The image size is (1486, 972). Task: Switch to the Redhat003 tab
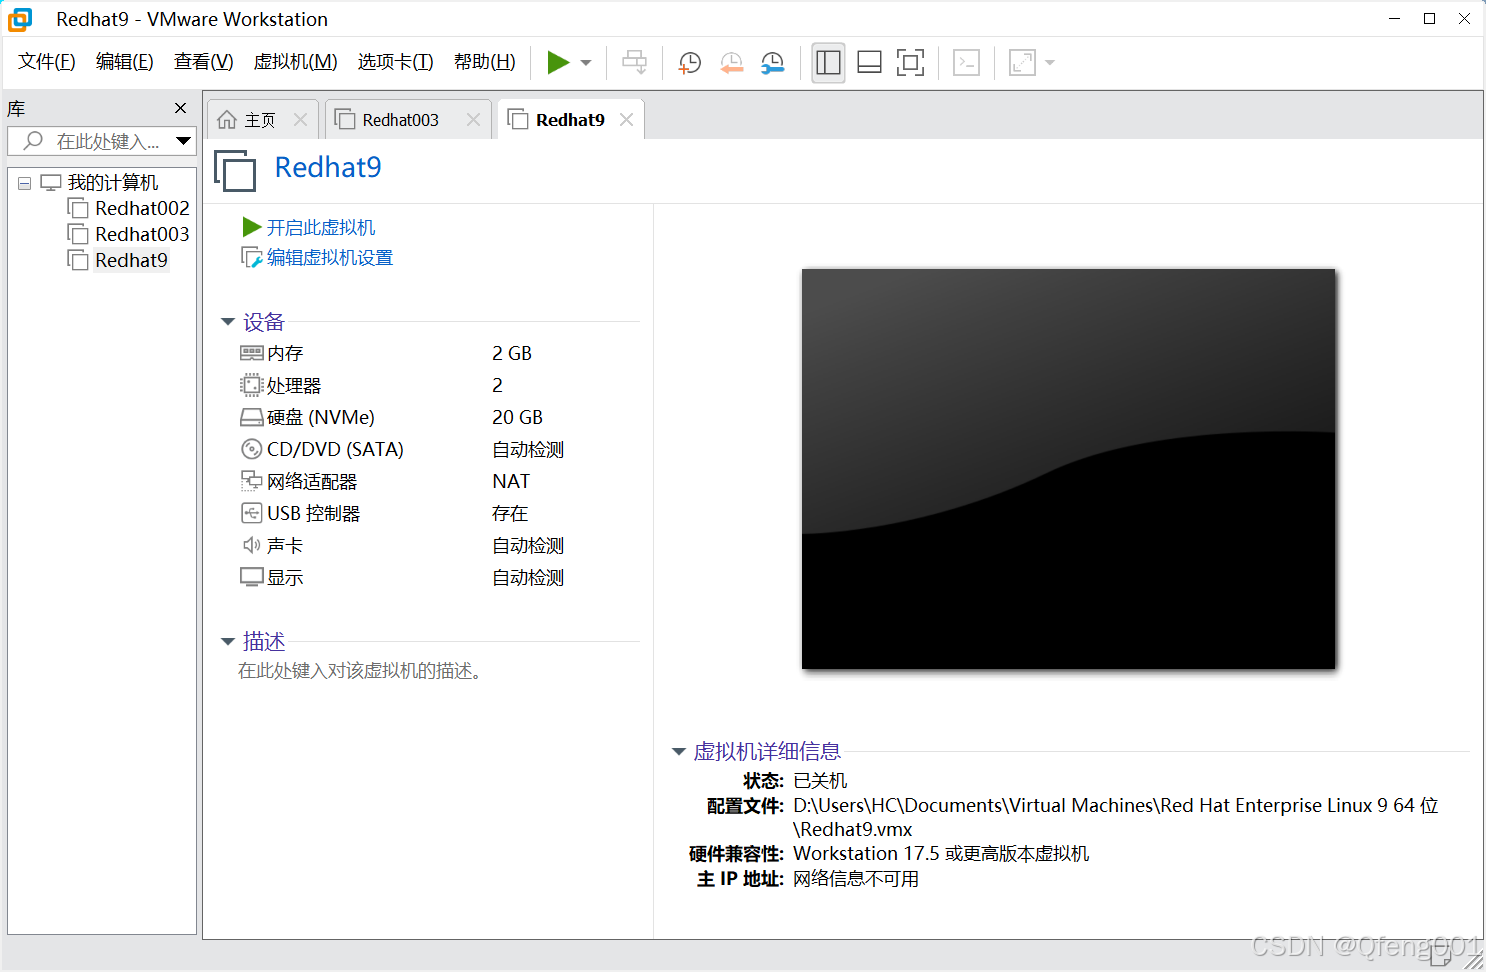pos(400,120)
